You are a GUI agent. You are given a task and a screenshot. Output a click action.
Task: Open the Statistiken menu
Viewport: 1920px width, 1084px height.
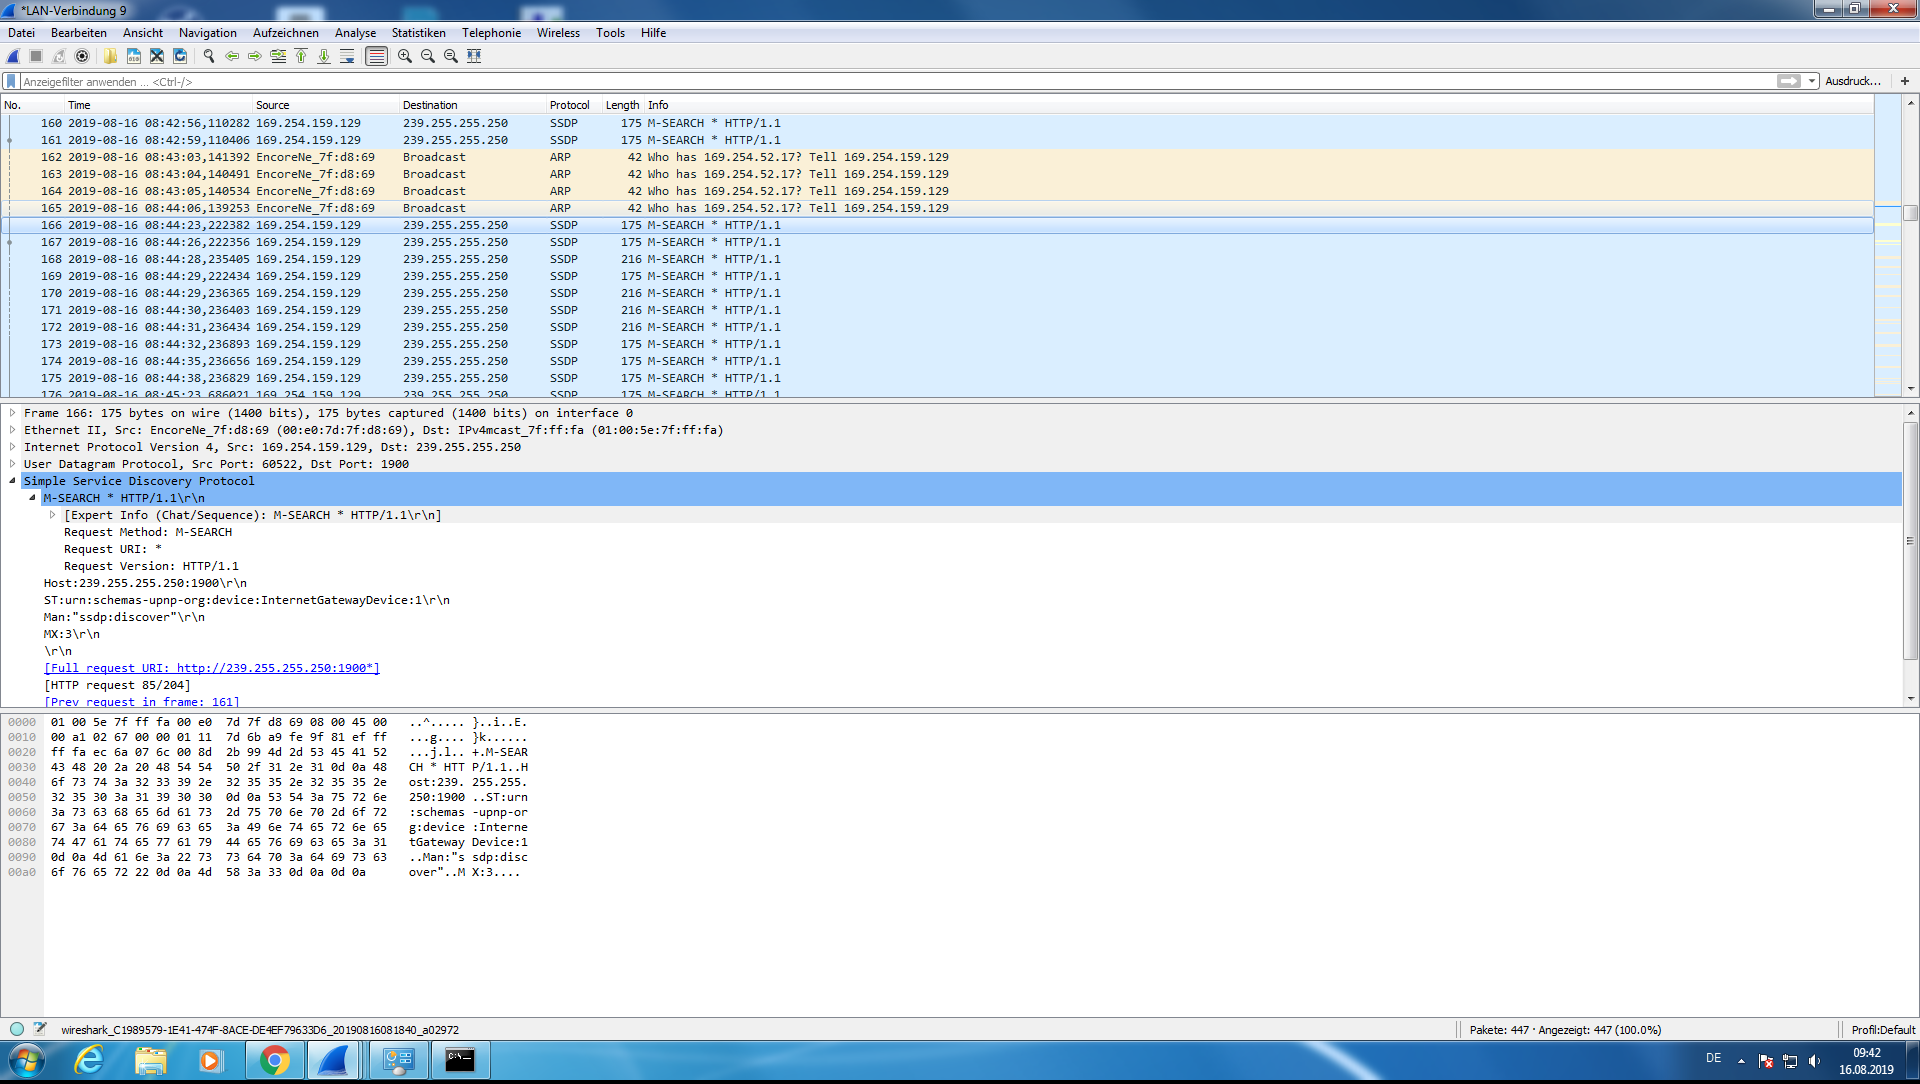(418, 33)
